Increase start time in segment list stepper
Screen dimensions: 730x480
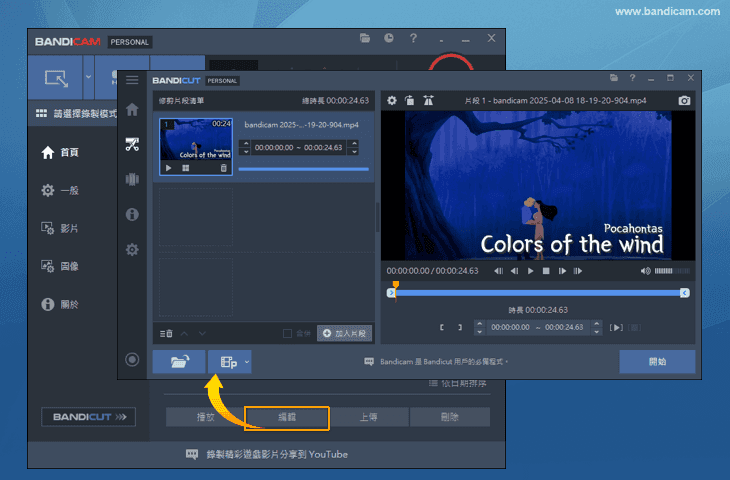point(246,143)
